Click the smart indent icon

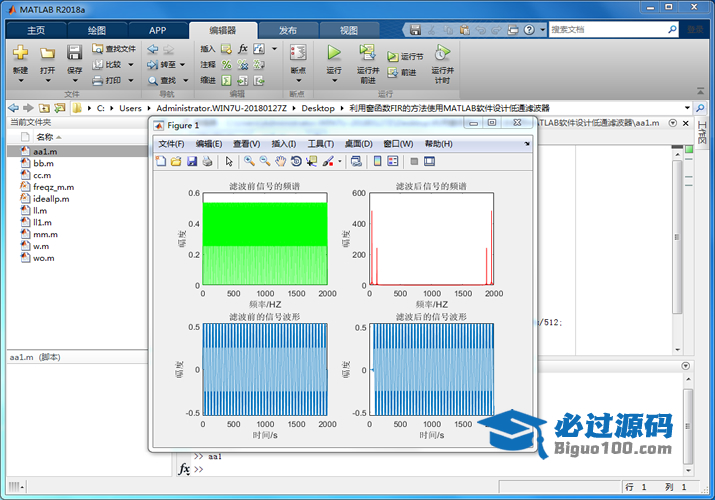click(x=227, y=81)
